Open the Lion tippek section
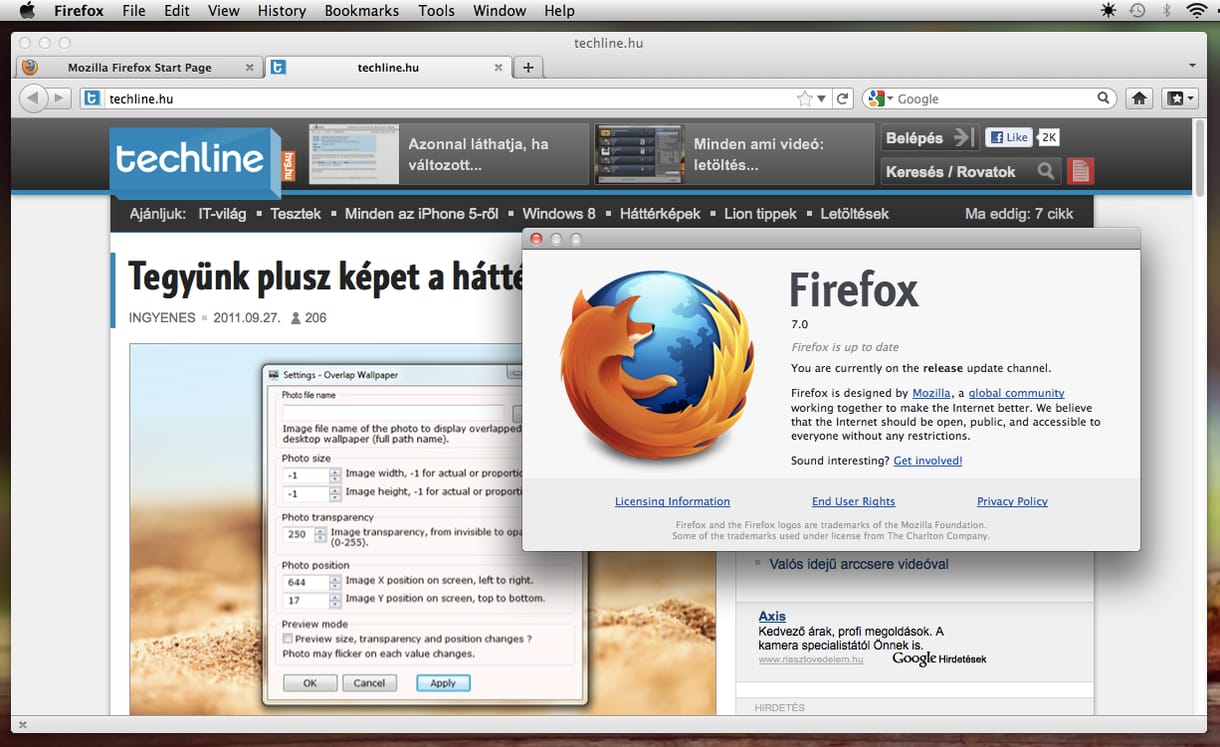The width and height of the screenshot is (1220, 747). point(760,213)
